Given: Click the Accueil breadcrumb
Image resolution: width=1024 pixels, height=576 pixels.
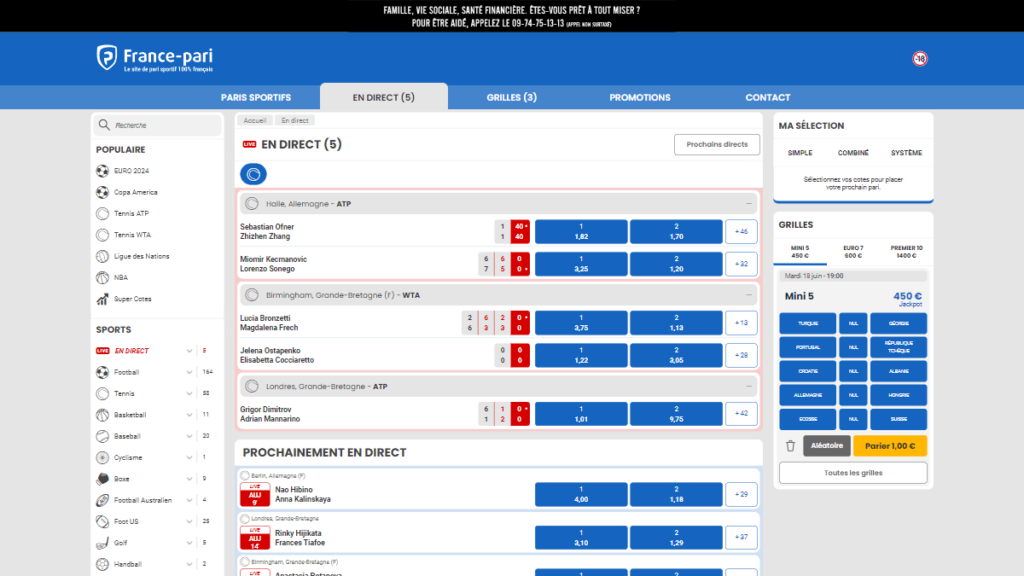Looking at the screenshot, I should 255,121.
